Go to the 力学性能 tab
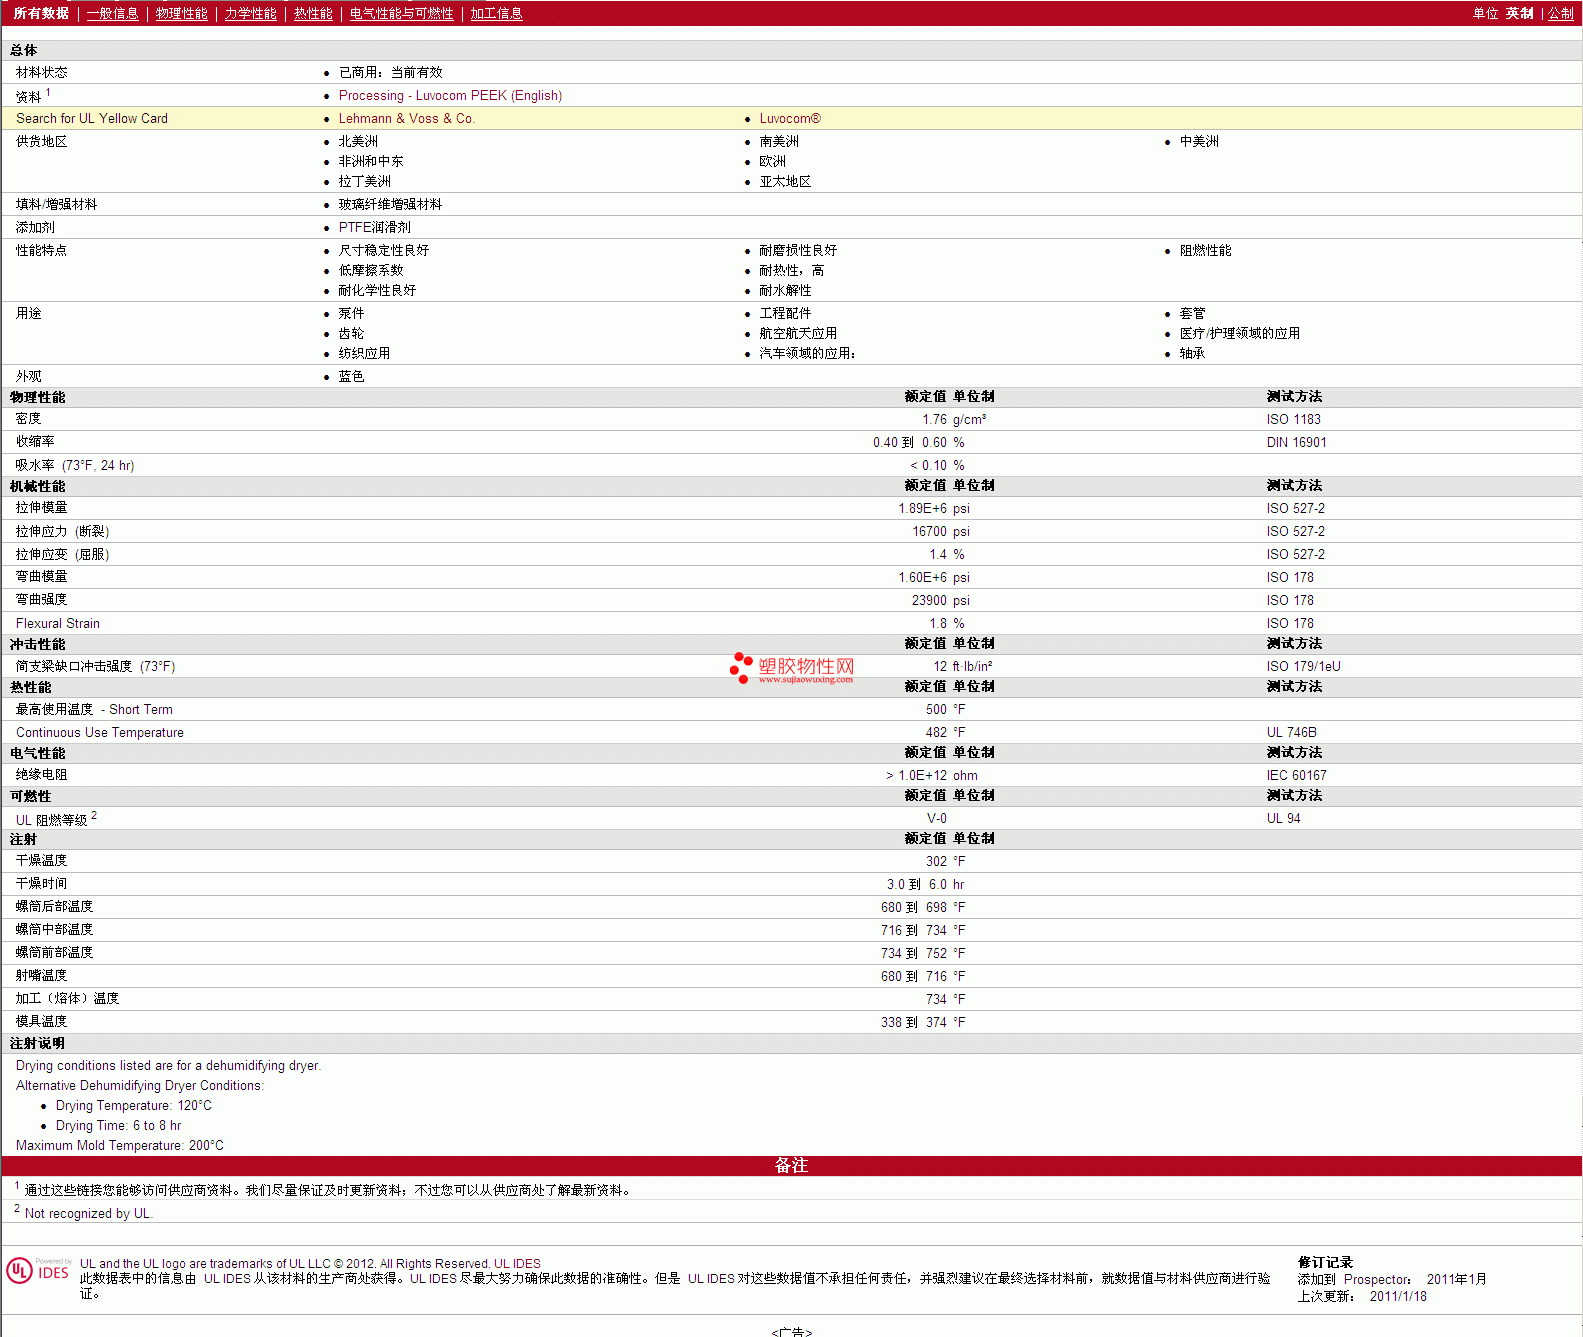 (x=250, y=13)
